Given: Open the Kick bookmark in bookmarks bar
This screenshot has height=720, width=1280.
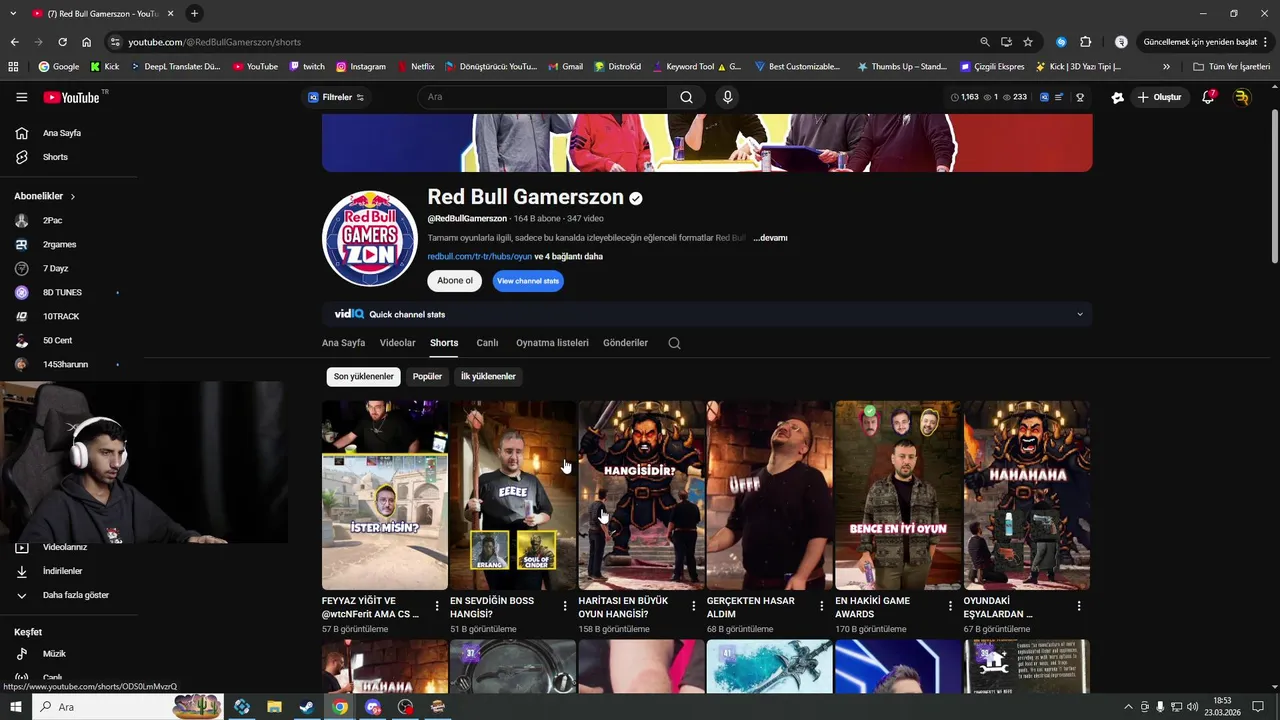Looking at the screenshot, I should (104, 67).
